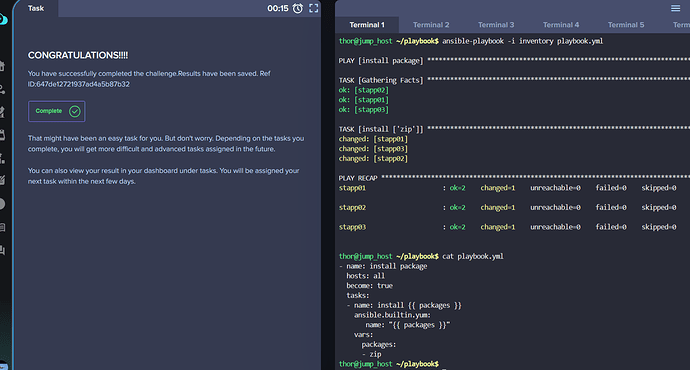Click 'unreachable=0' in the stapp01 recap row

(555, 188)
